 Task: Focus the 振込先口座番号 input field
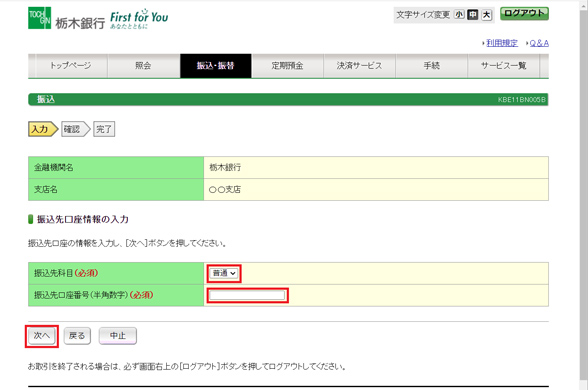pos(247,296)
